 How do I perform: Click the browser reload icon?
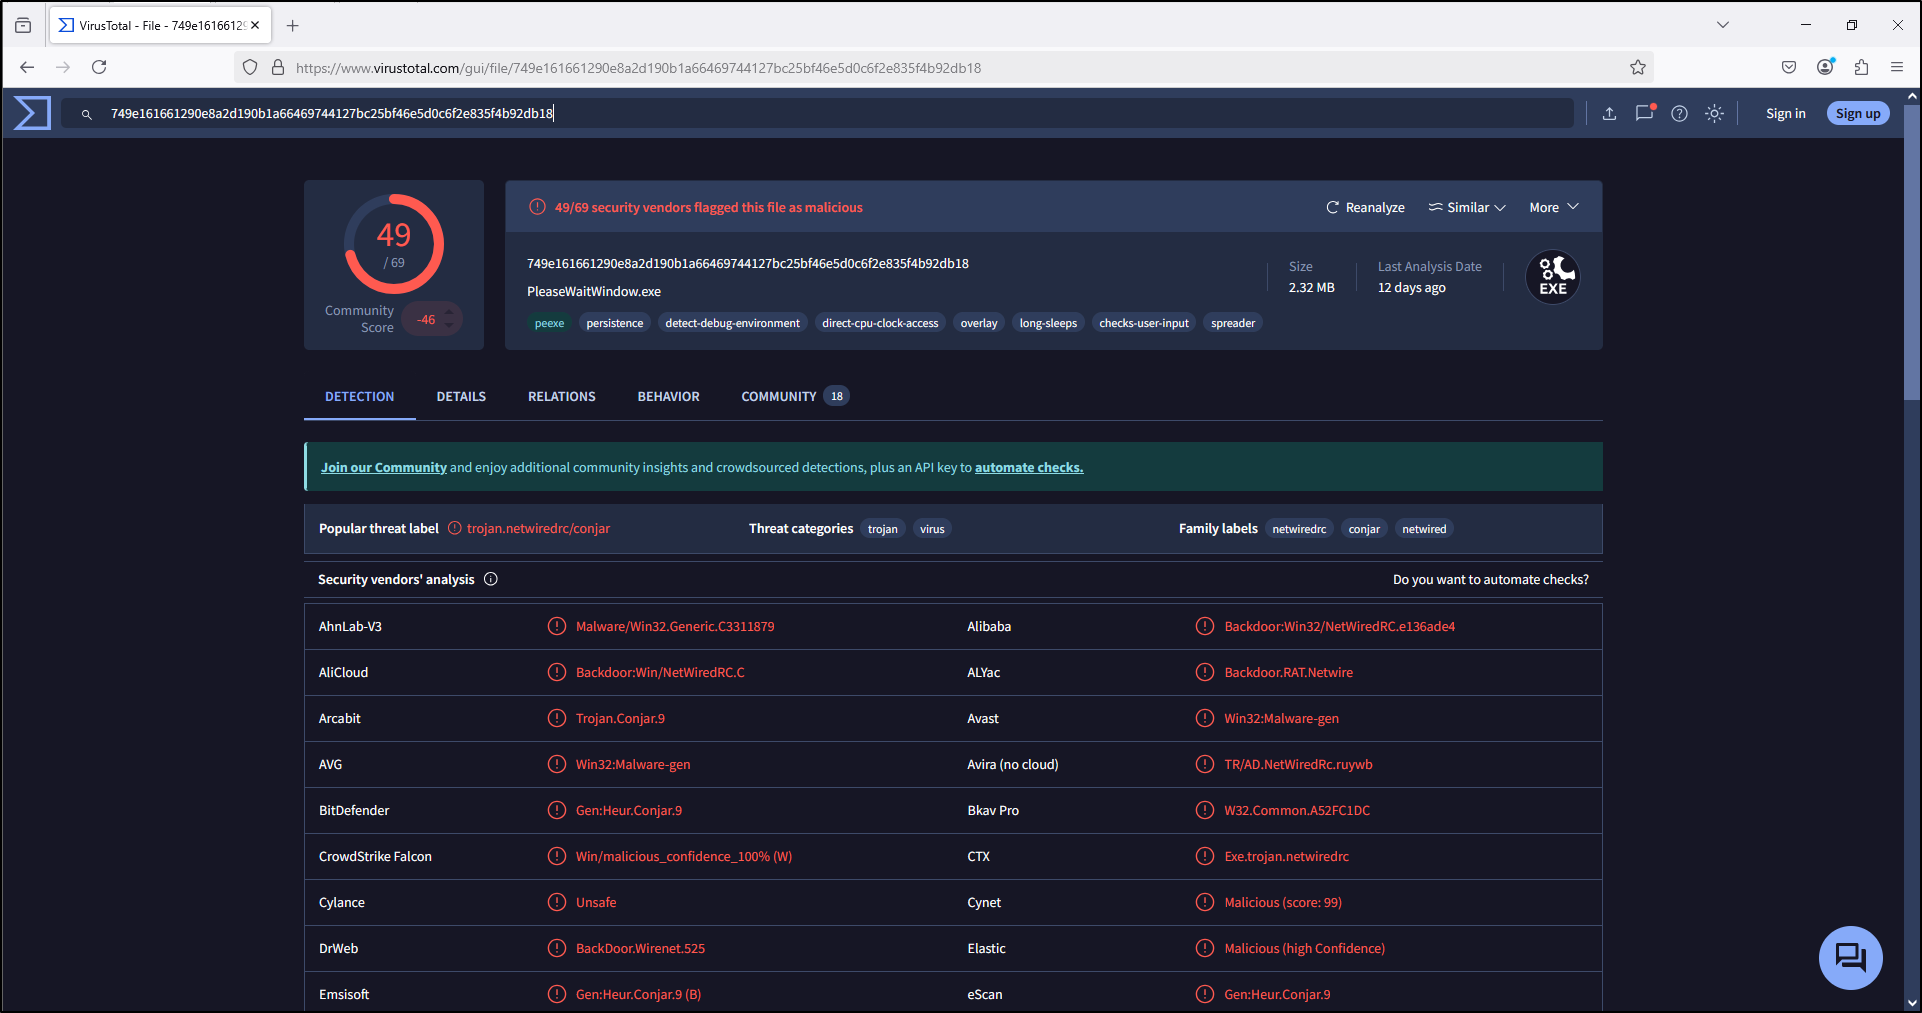pos(99,67)
